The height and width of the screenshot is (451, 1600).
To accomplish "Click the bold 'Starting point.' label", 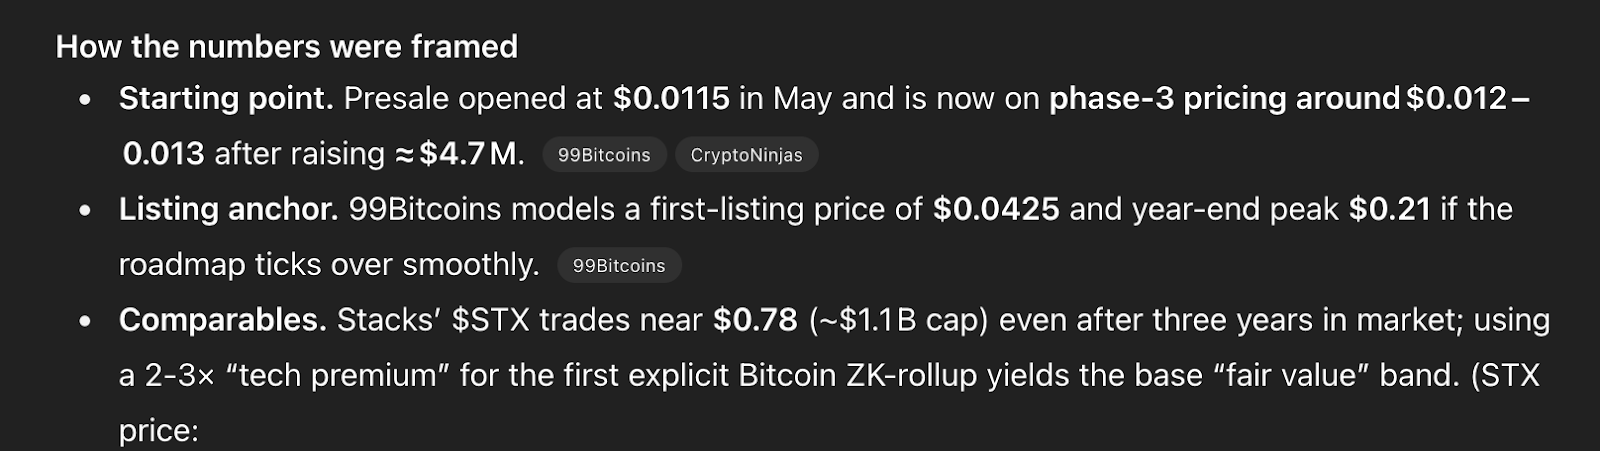I will (x=226, y=99).
